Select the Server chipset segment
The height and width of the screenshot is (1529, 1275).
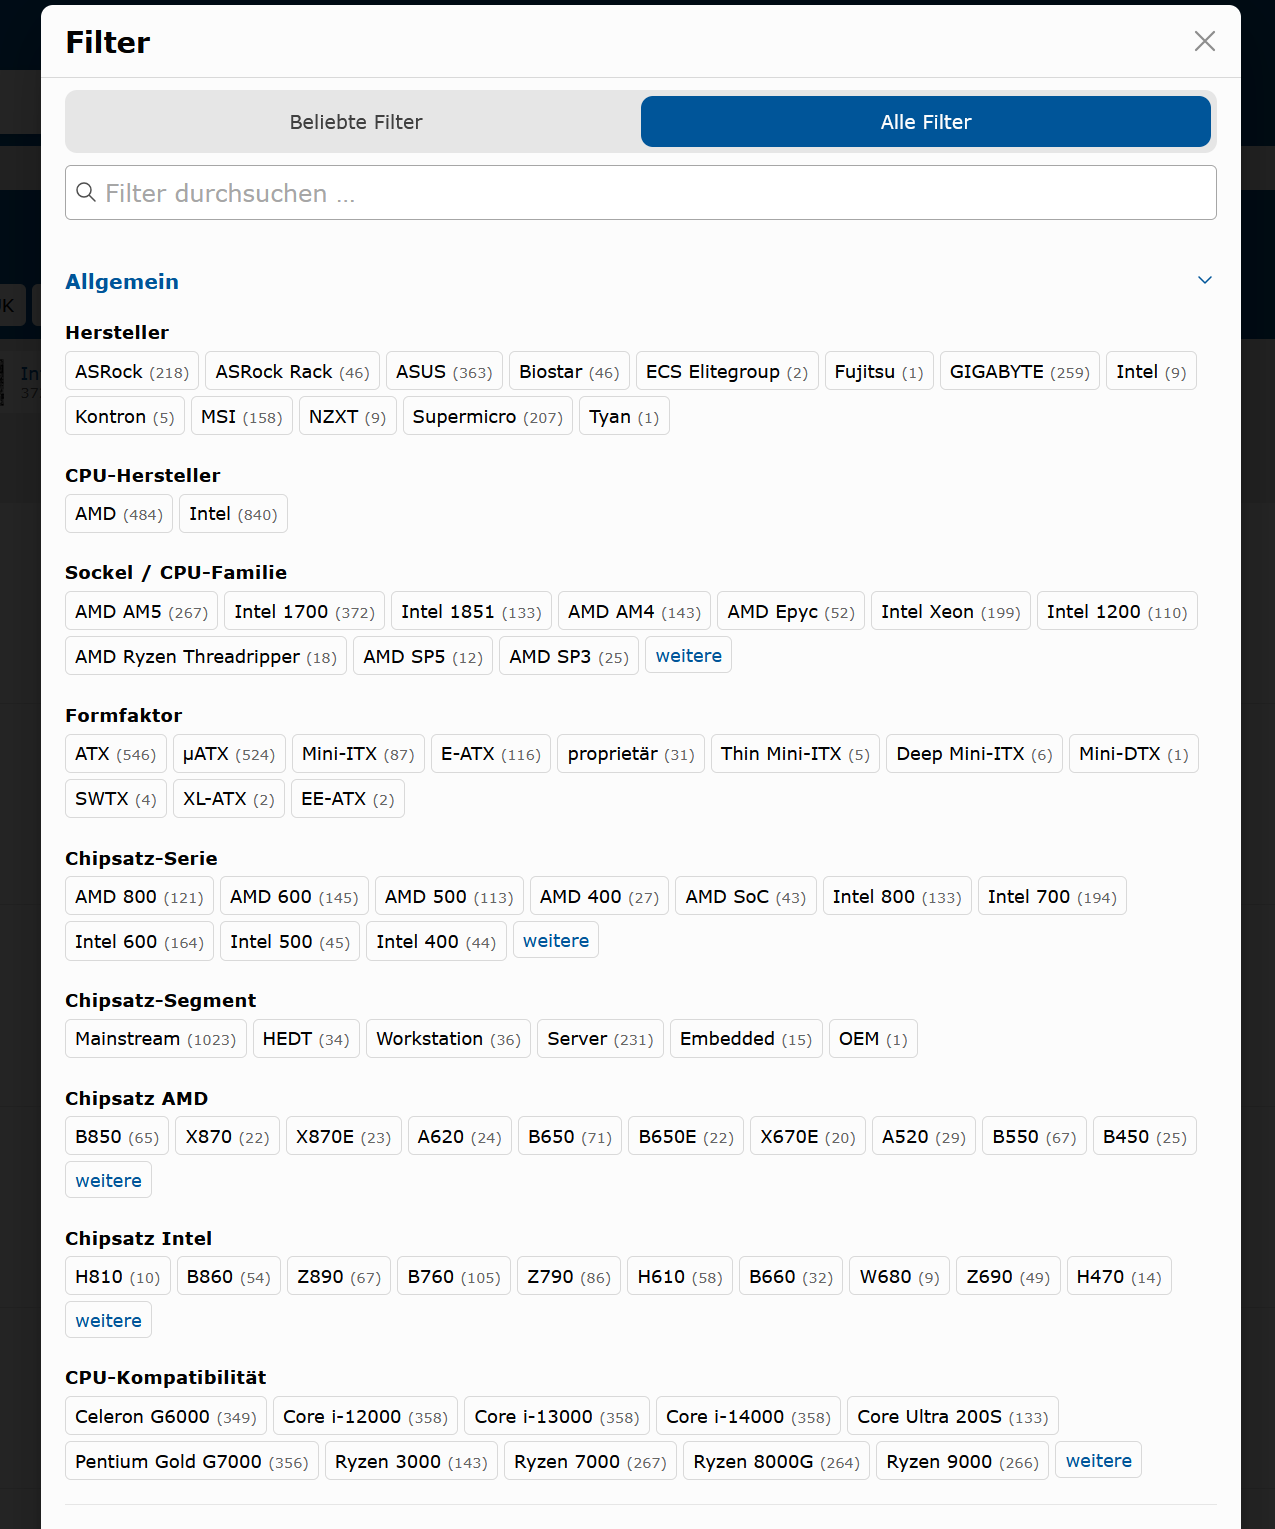click(x=600, y=1038)
